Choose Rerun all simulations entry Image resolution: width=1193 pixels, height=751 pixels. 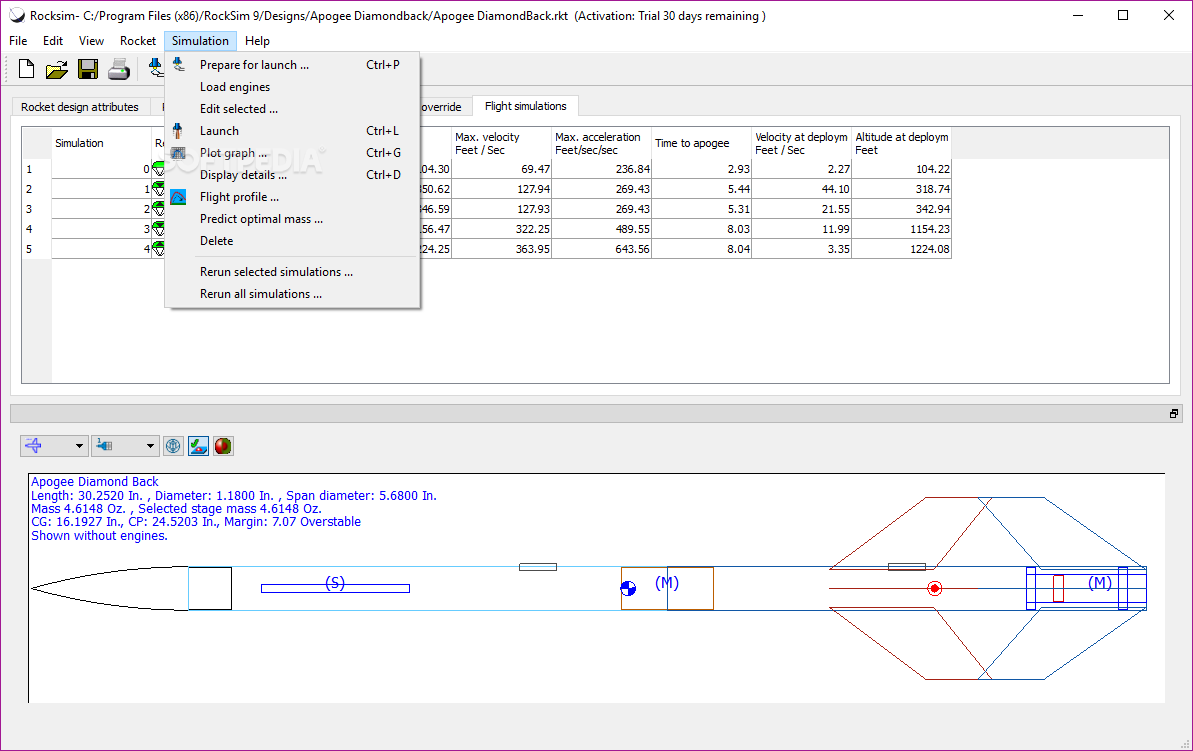pos(292,294)
